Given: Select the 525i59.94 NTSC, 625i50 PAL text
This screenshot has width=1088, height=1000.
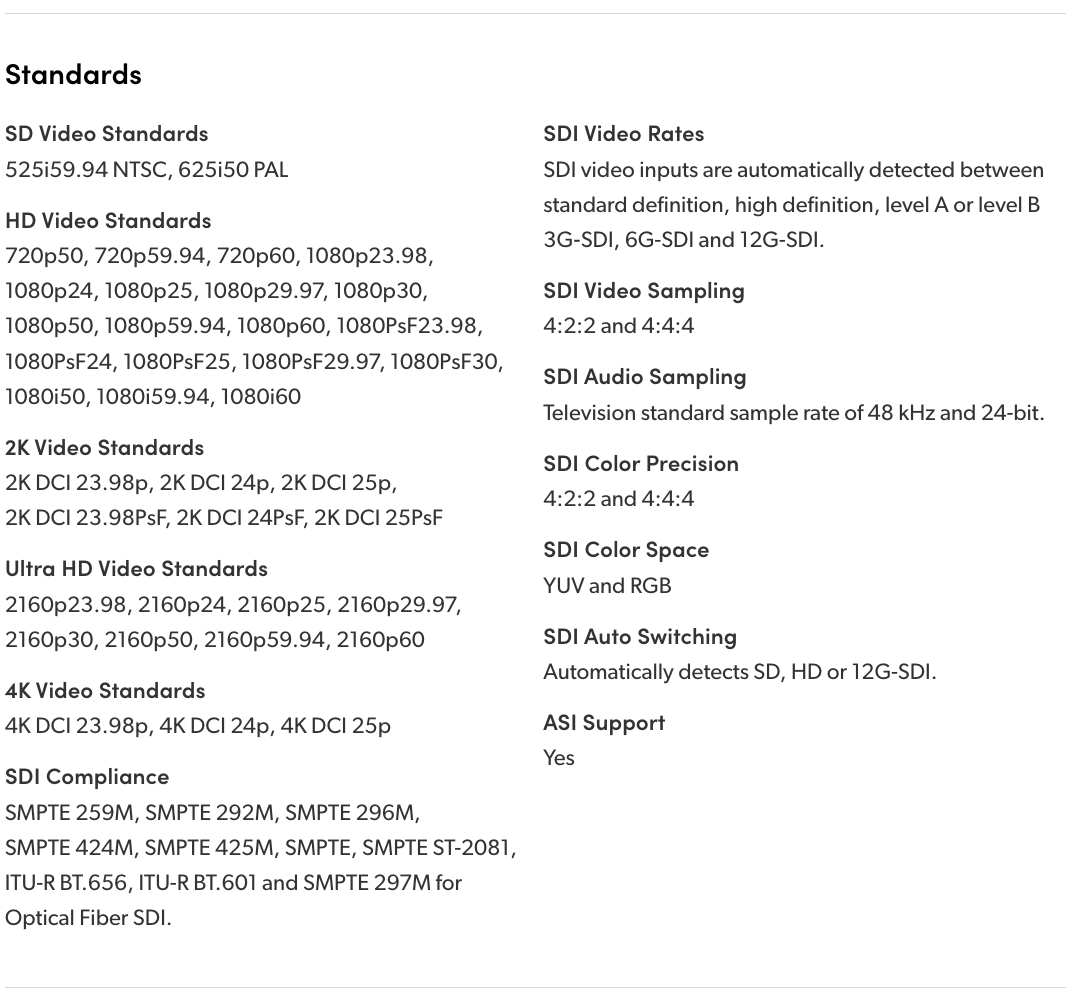Looking at the screenshot, I should click(146, 169).
